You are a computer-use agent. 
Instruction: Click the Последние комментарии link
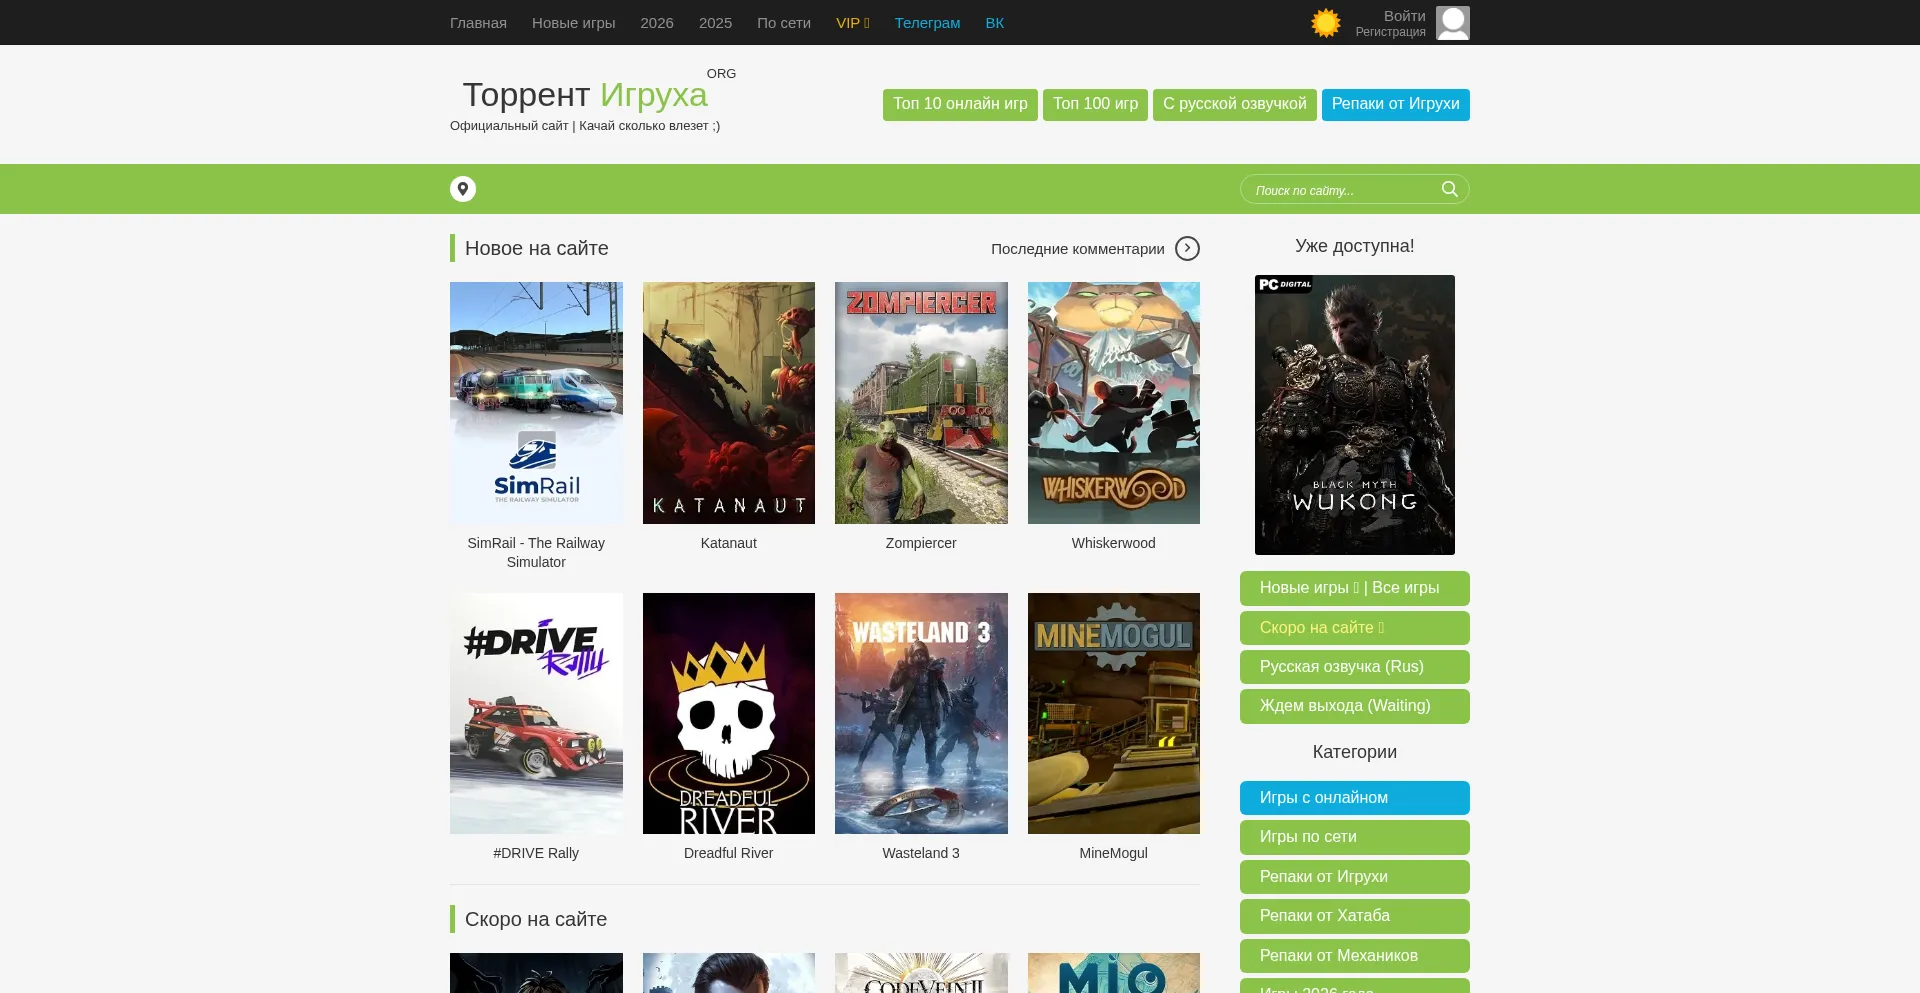1078,249
